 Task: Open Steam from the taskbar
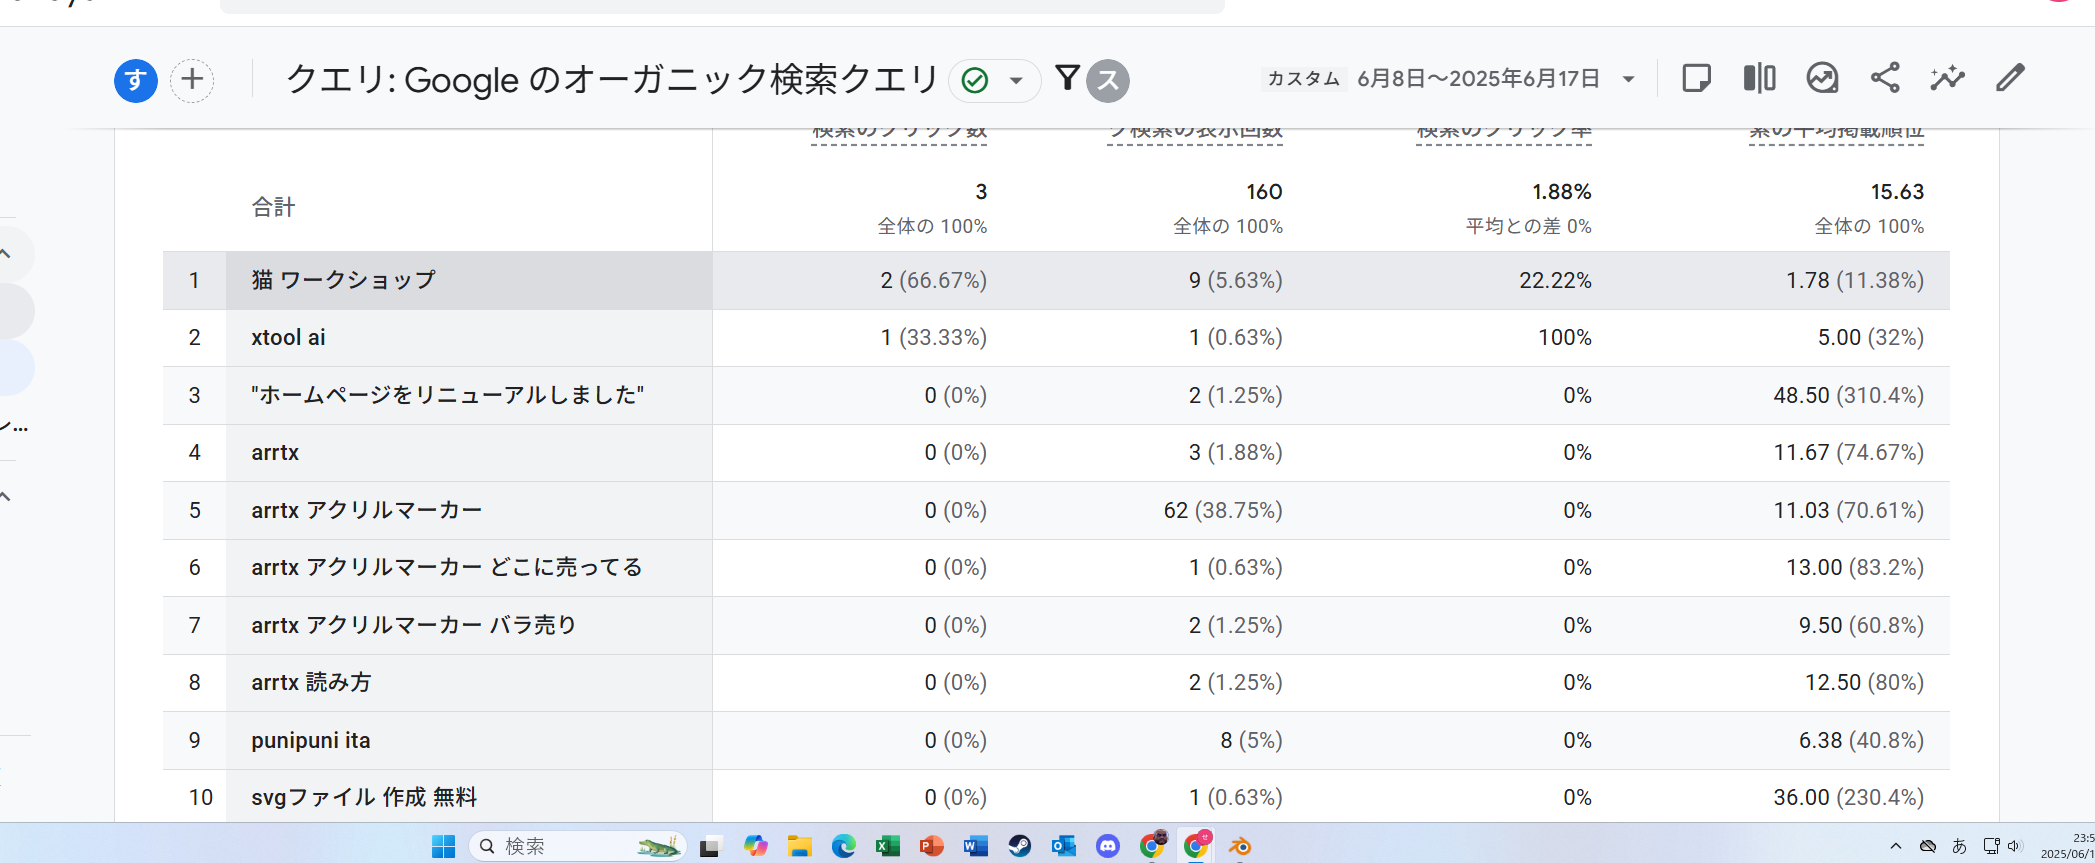[1019, 846]
